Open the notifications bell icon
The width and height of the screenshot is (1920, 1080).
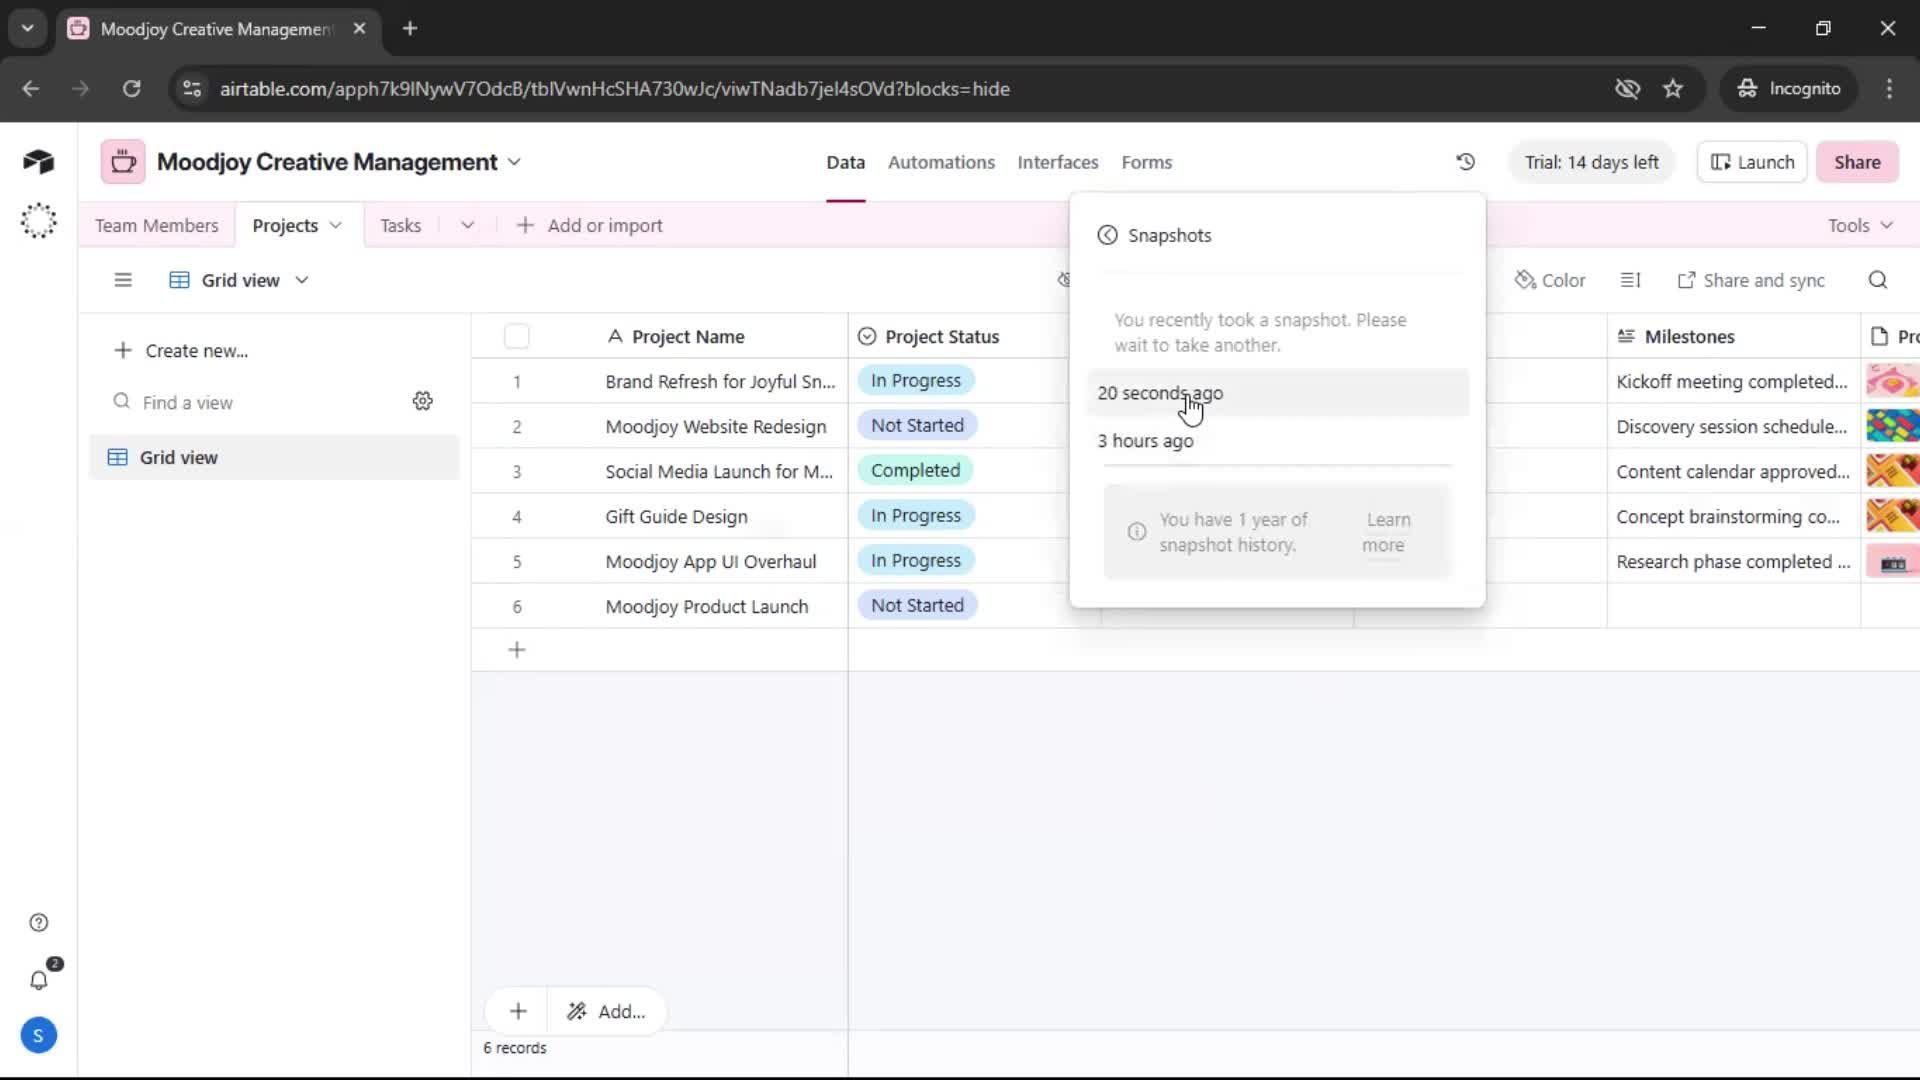click(x=38, y=980)
